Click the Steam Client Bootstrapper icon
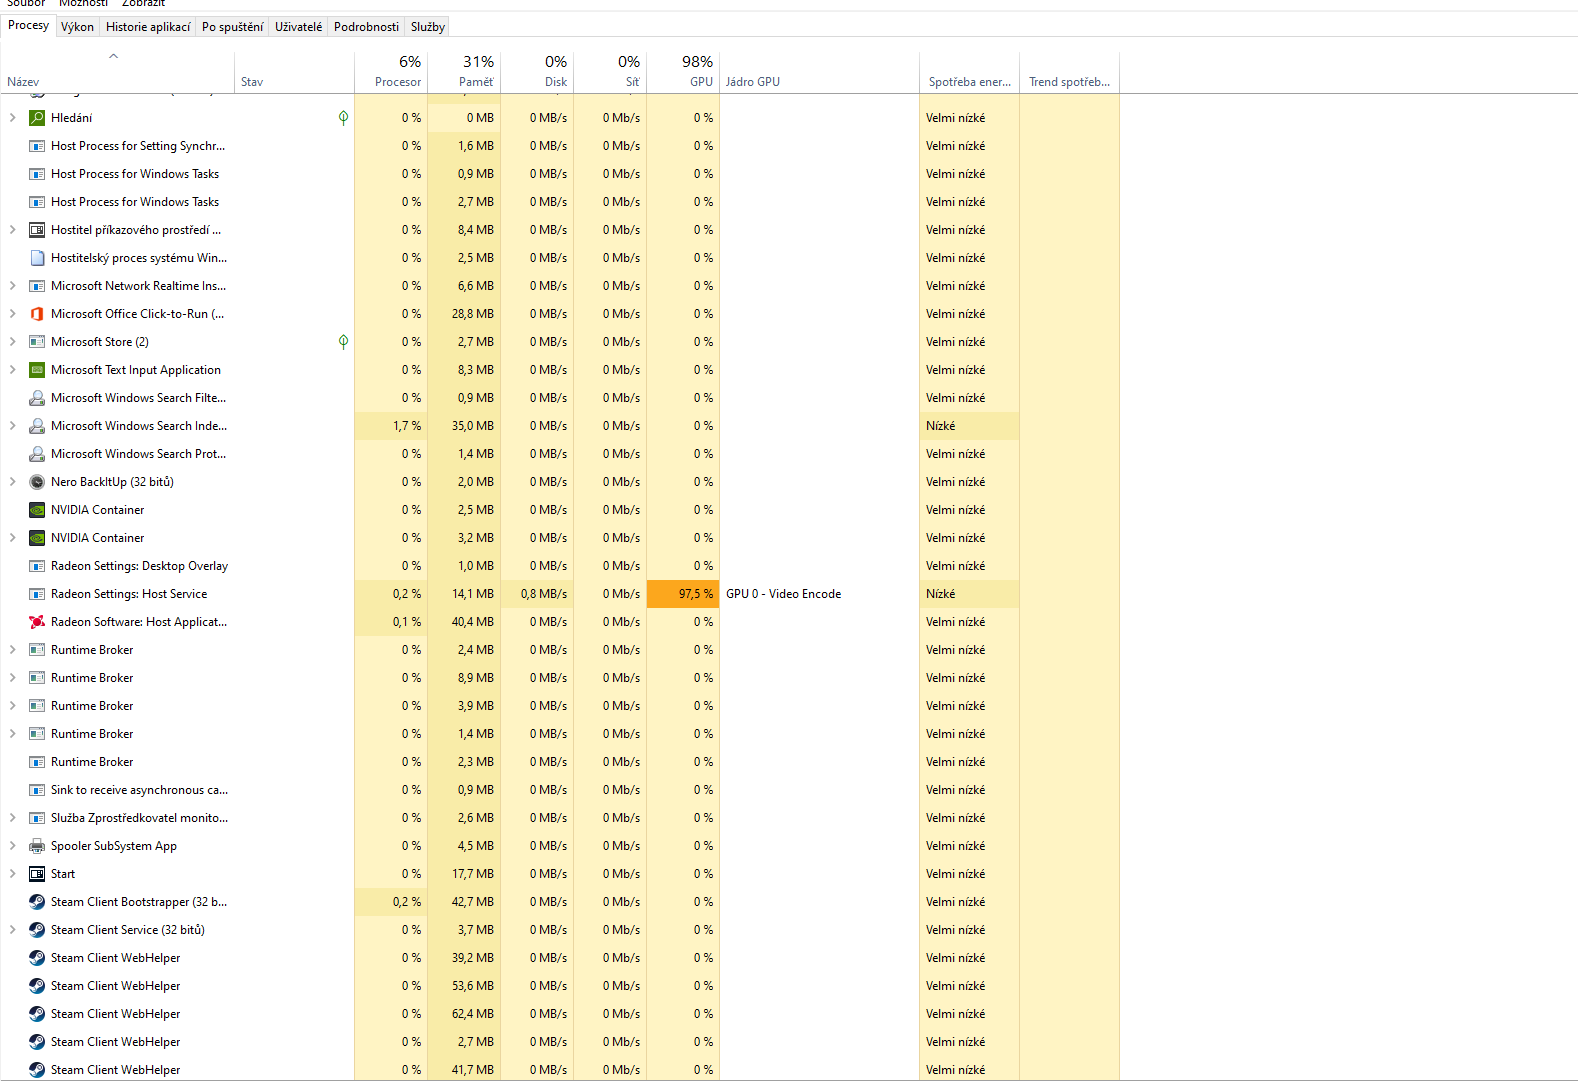This screenshot has width=1578, height=1081. [x=37, y=902]
